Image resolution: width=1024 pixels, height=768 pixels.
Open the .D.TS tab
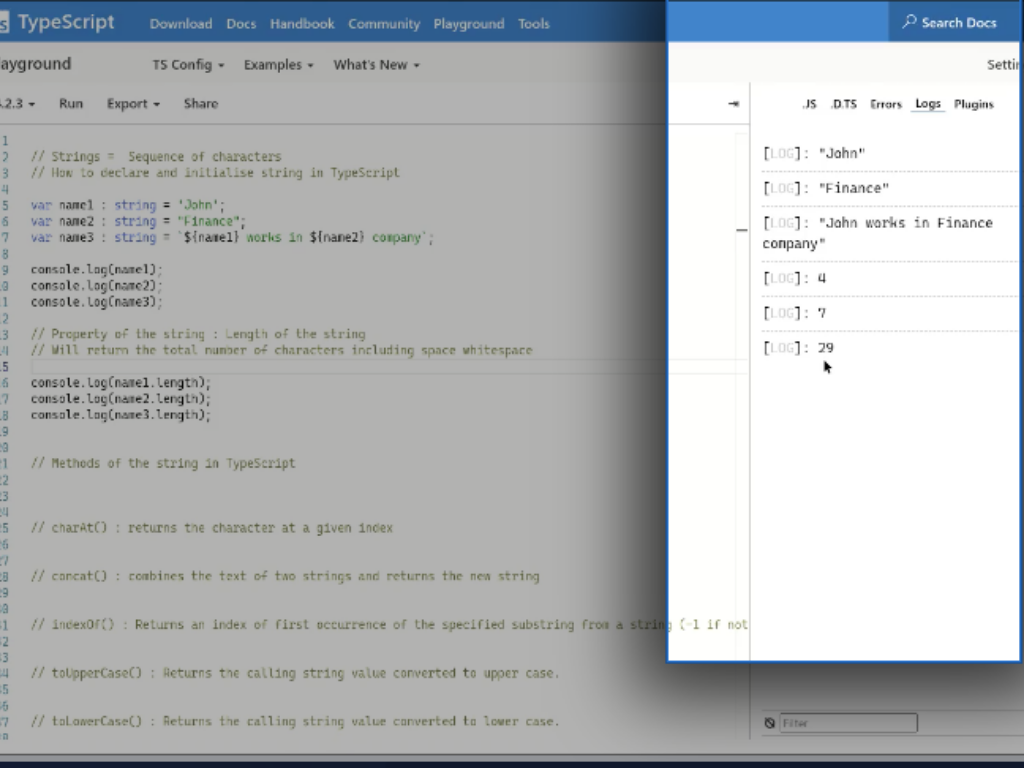click(844, 103)
